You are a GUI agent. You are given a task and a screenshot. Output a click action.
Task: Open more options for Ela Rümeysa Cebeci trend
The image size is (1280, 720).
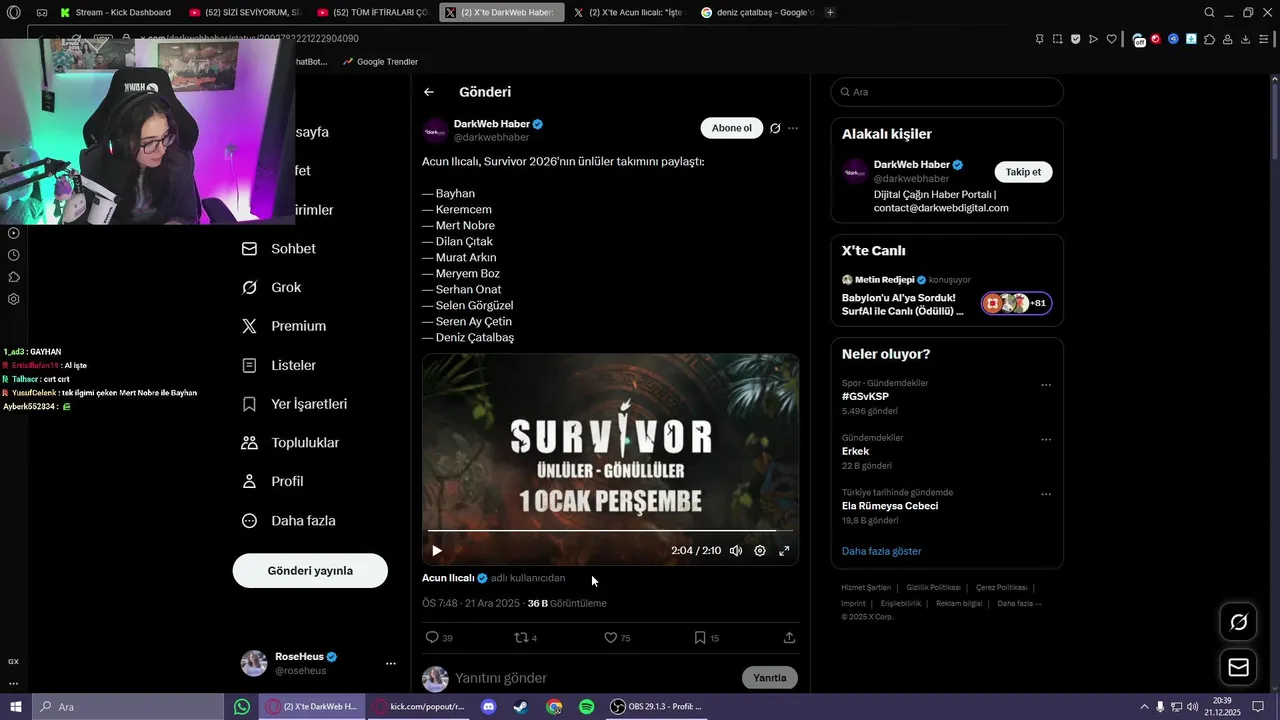tap(1046, 494)
